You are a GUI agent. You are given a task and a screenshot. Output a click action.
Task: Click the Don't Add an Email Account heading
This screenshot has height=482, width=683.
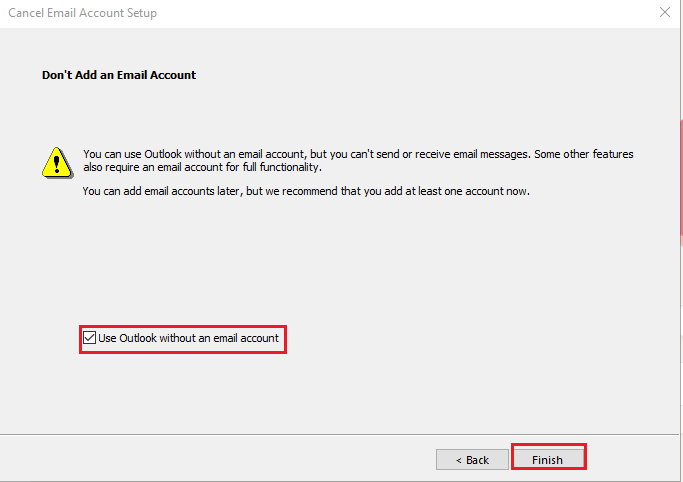[119, 75]
